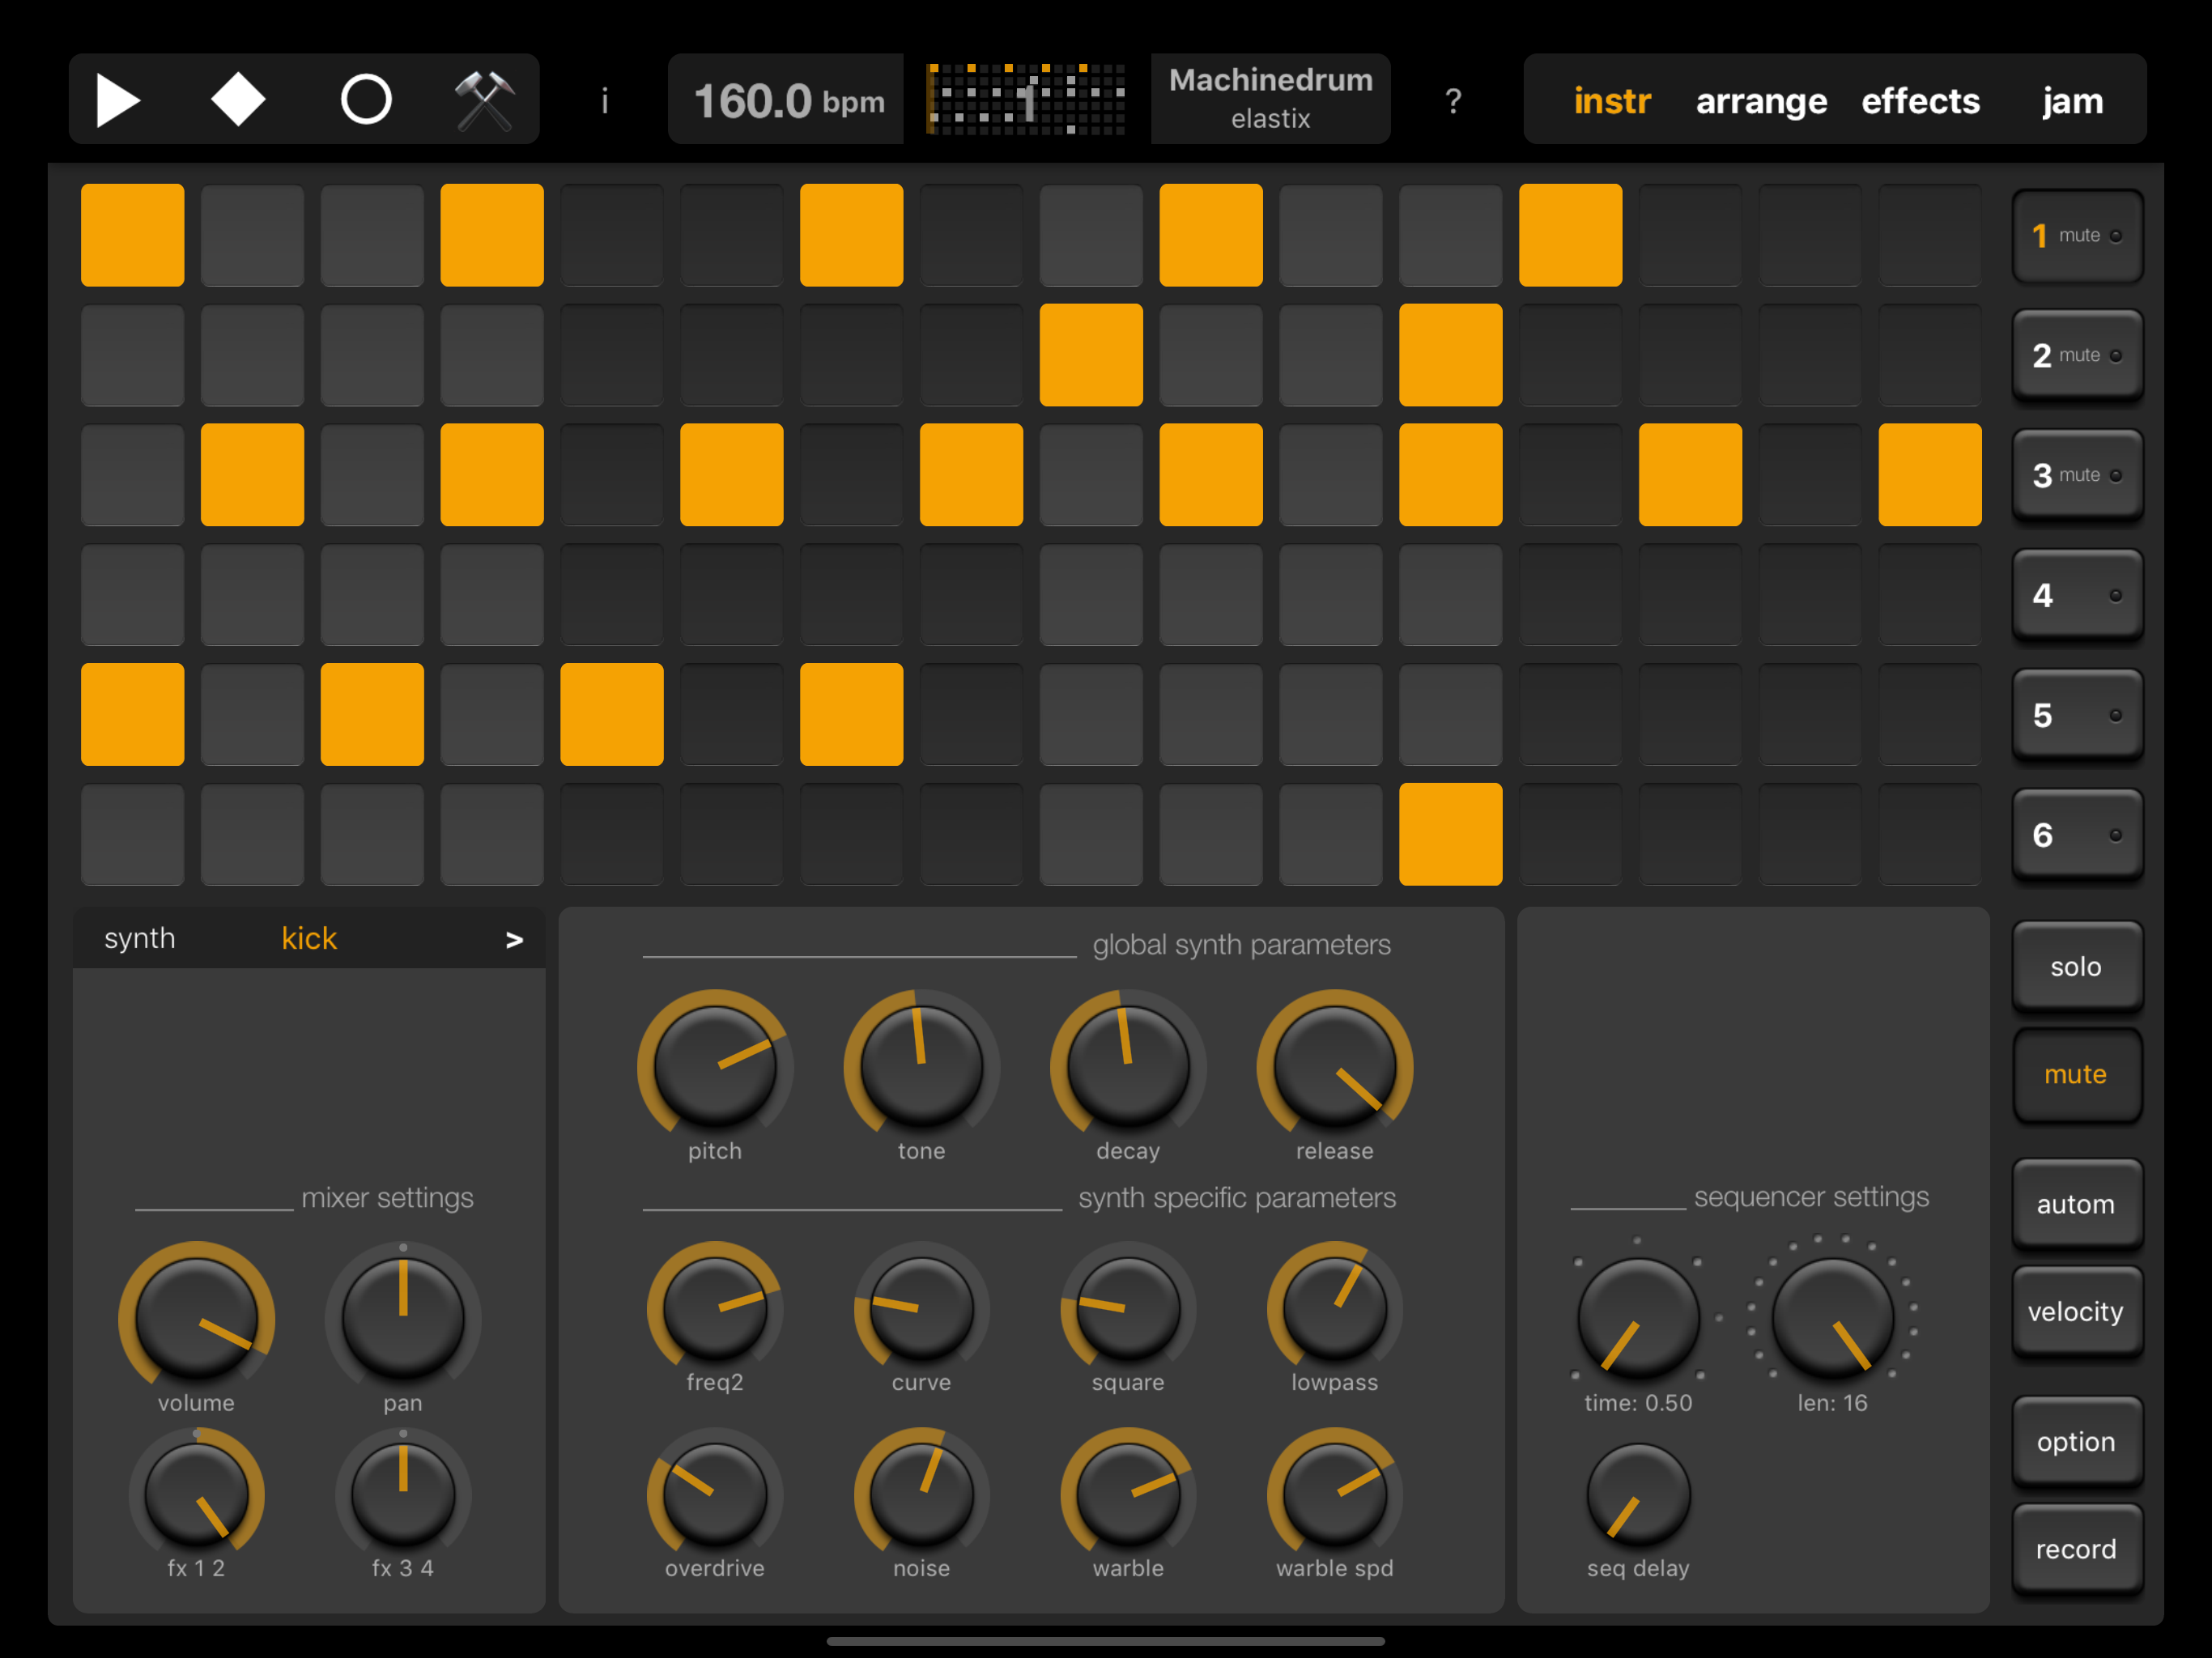
Task: Switch to the arrange tab
Action: (x=1760, y=101)
